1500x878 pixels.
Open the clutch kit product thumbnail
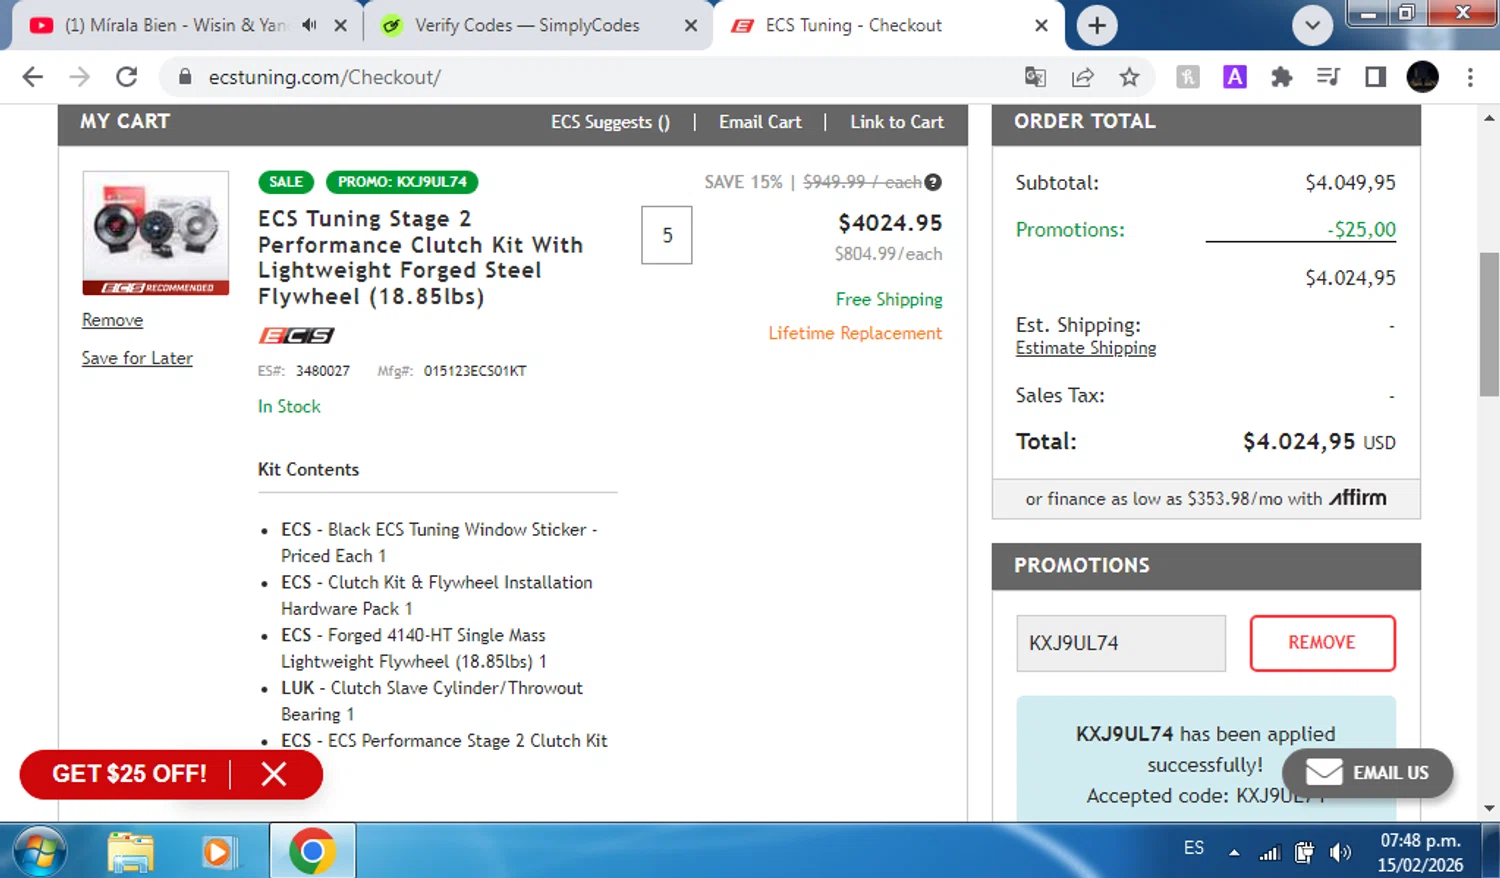pos(156,233)
